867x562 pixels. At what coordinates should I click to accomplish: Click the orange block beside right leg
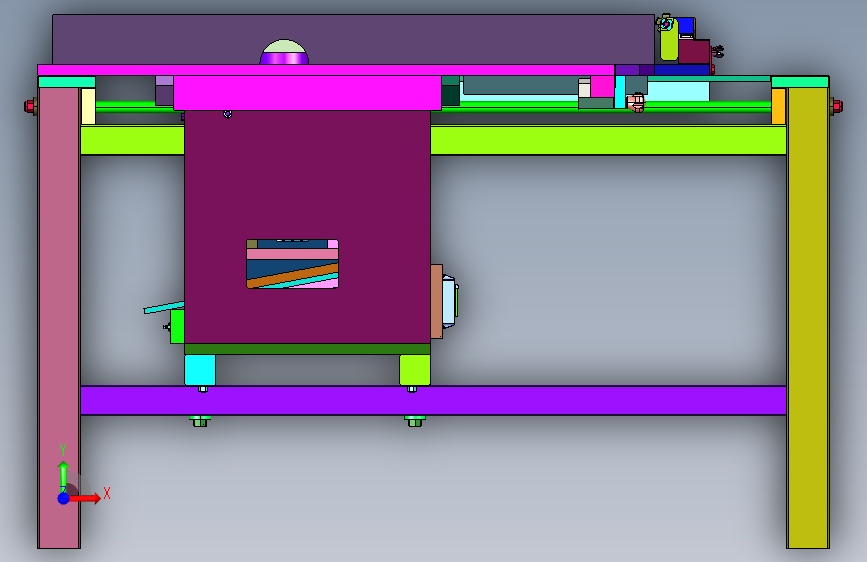(779, 106)
